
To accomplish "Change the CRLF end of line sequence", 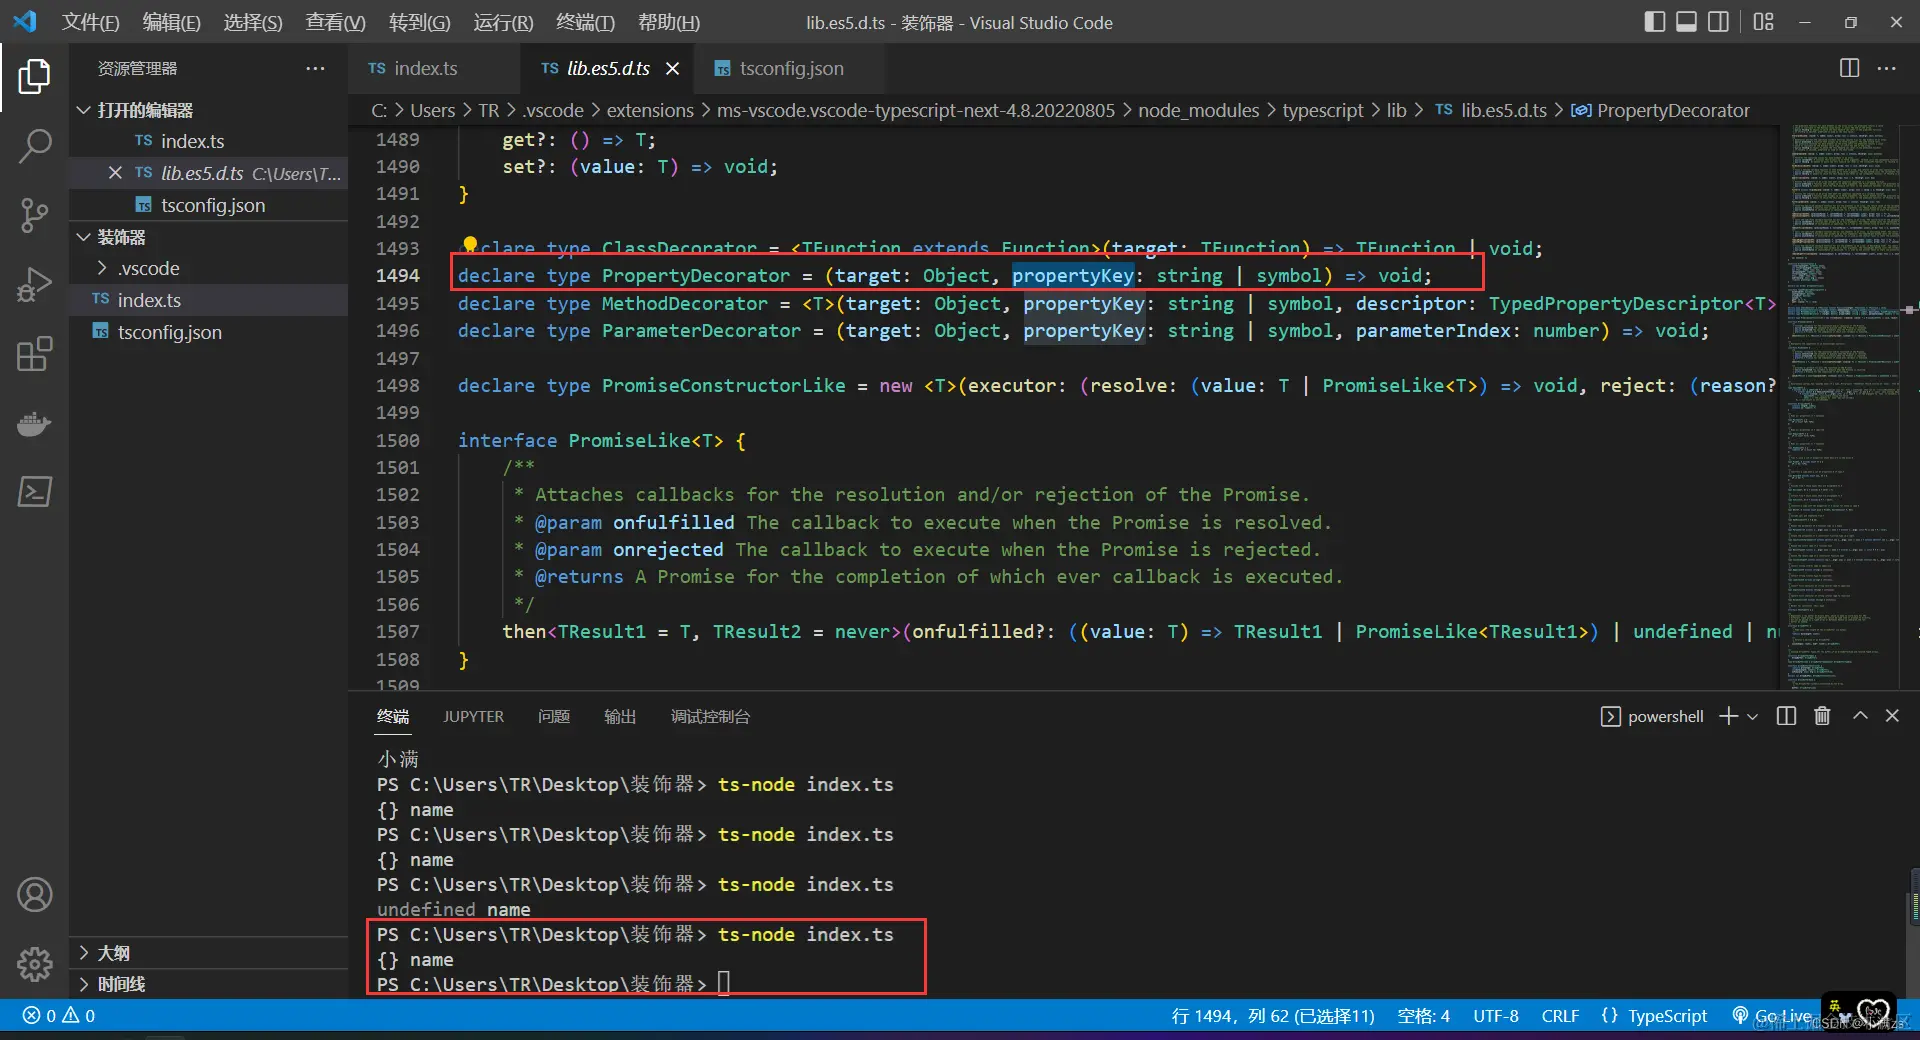I will coord(1560,1016).
